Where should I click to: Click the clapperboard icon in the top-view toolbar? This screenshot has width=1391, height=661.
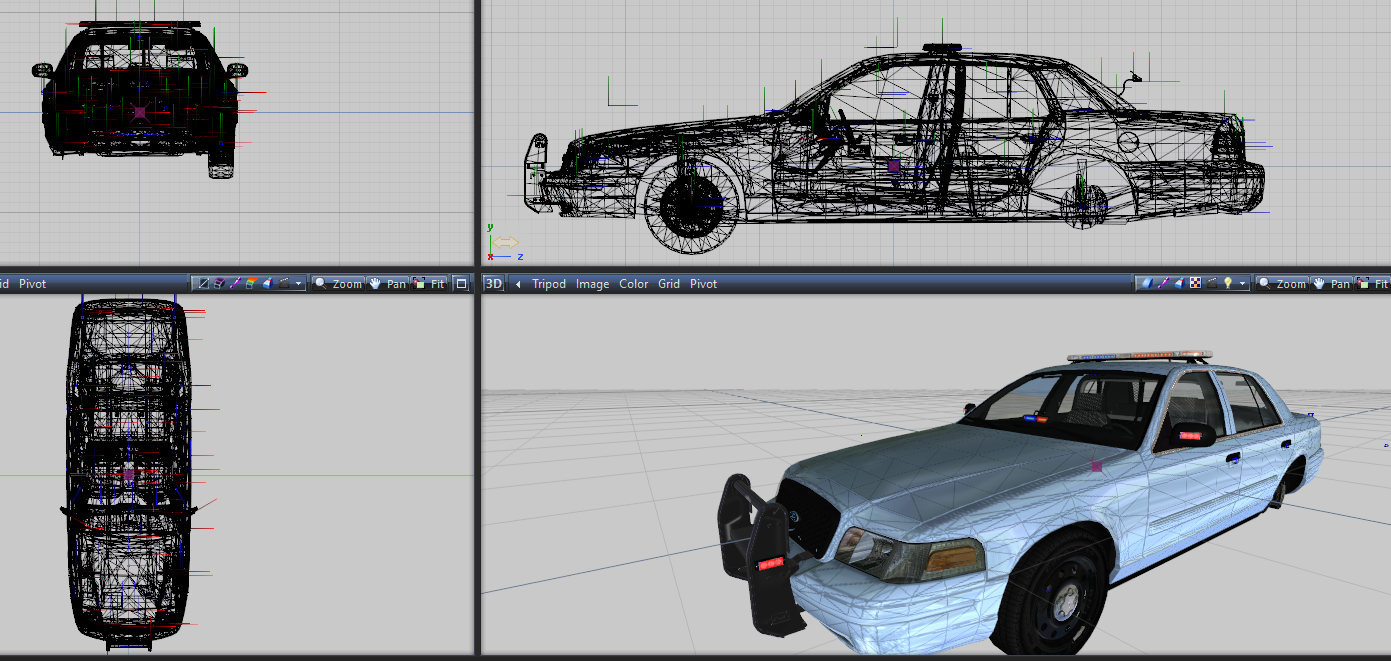point(284,284)
